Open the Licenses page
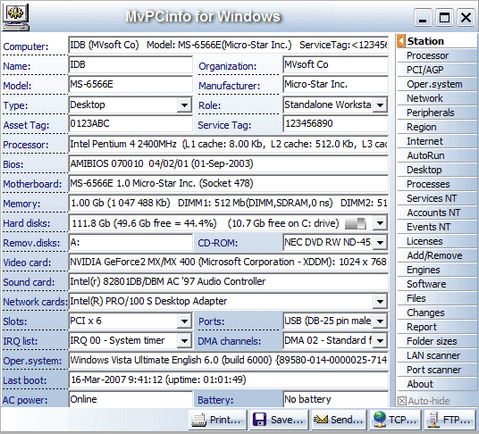This screenshot has height=434, width=479. 437,241
